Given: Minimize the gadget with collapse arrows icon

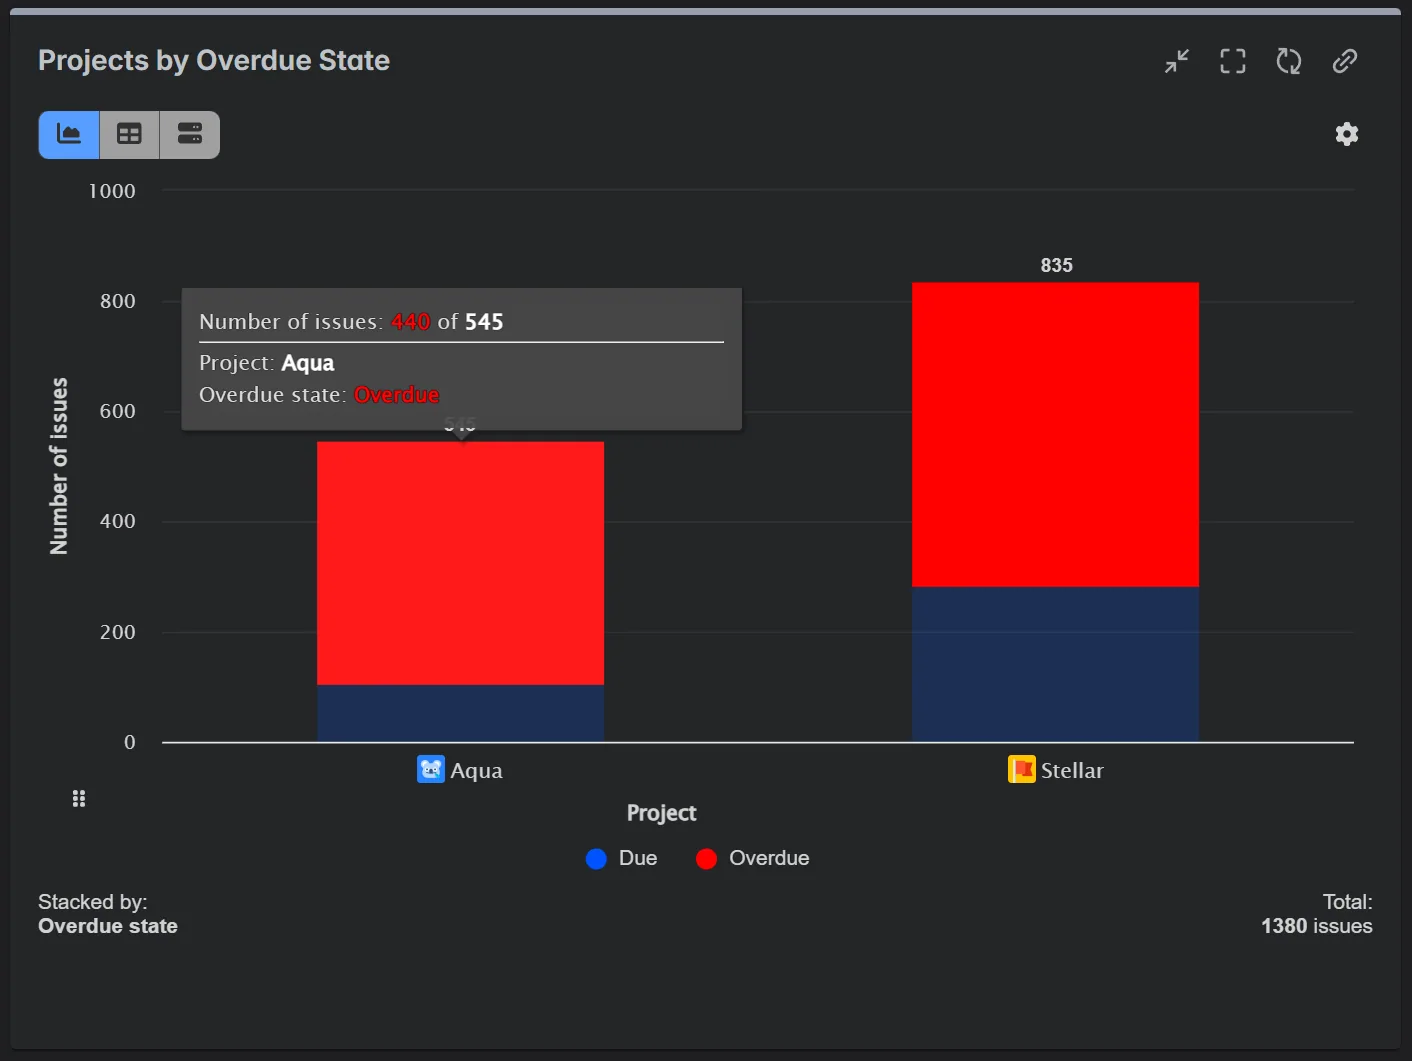Looking at the screenshot, I should click(1177, 61).
